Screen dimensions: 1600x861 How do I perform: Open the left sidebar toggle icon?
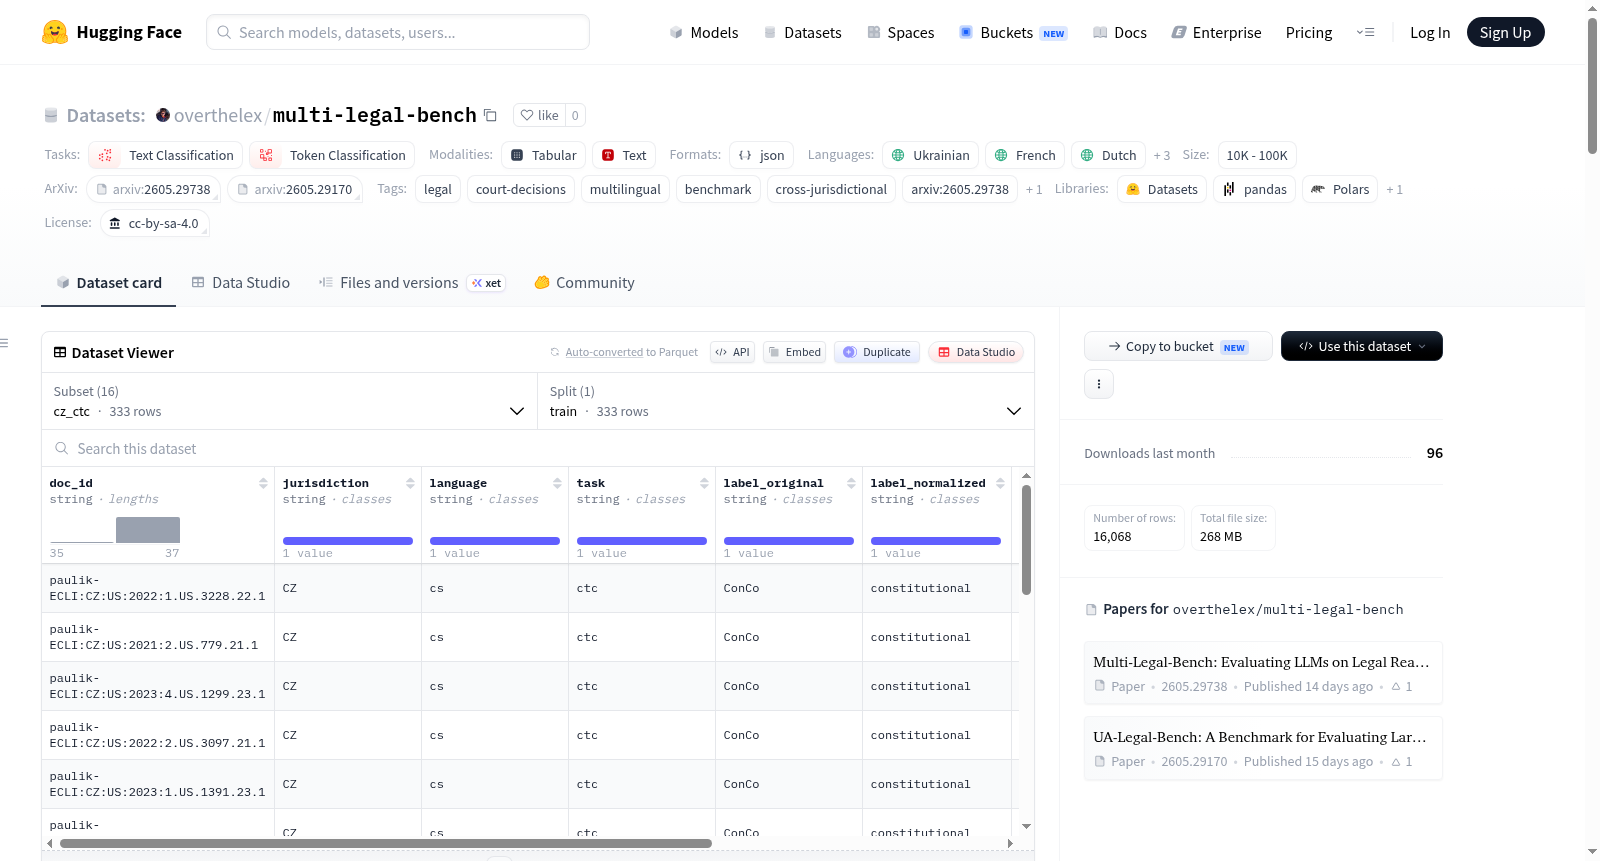point(4,343)
